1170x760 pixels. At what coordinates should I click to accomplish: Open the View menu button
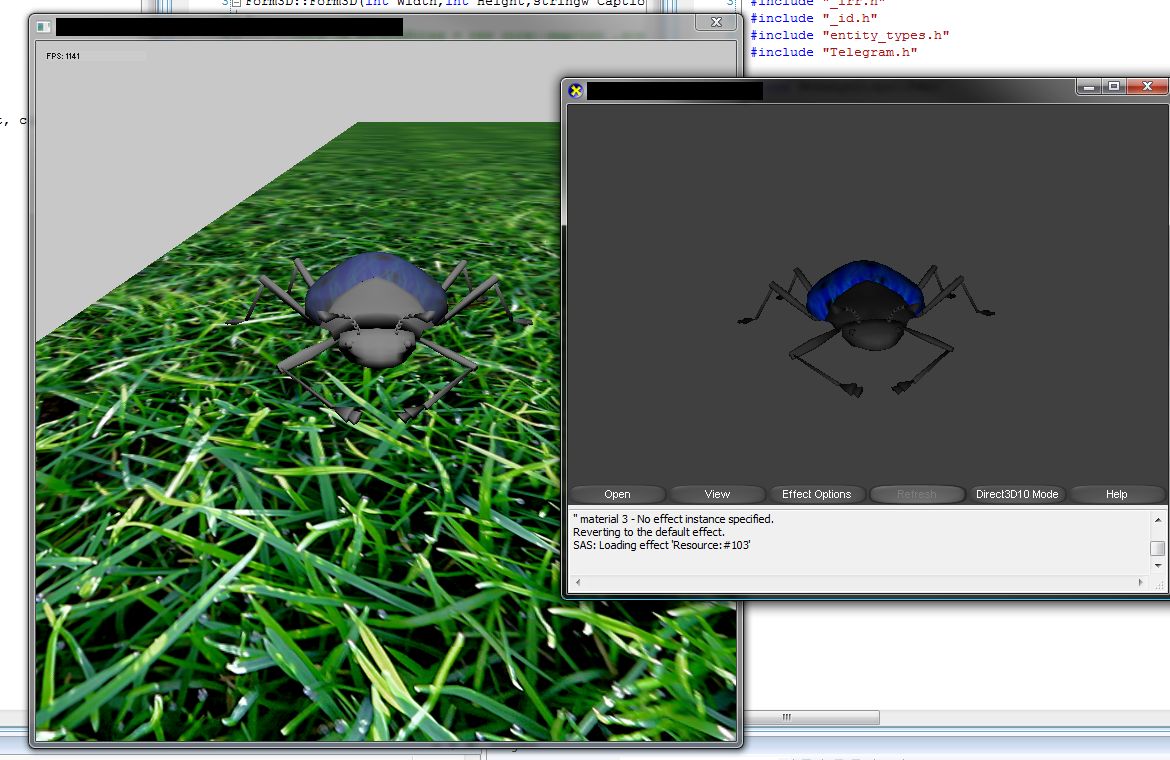coord(717,494)
